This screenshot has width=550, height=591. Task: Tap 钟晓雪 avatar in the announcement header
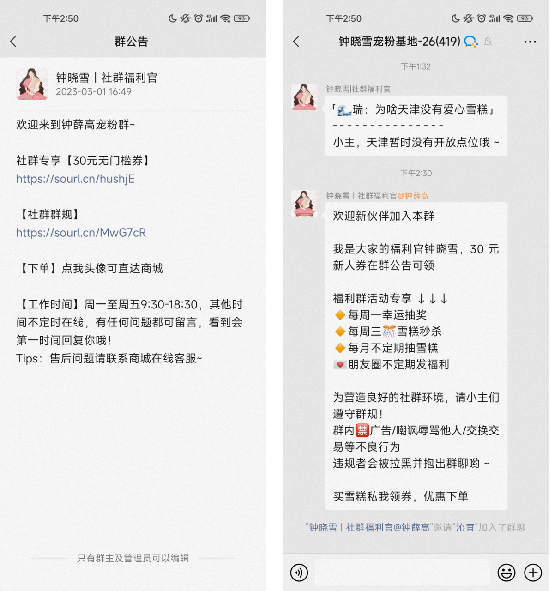tap(32, 84)
